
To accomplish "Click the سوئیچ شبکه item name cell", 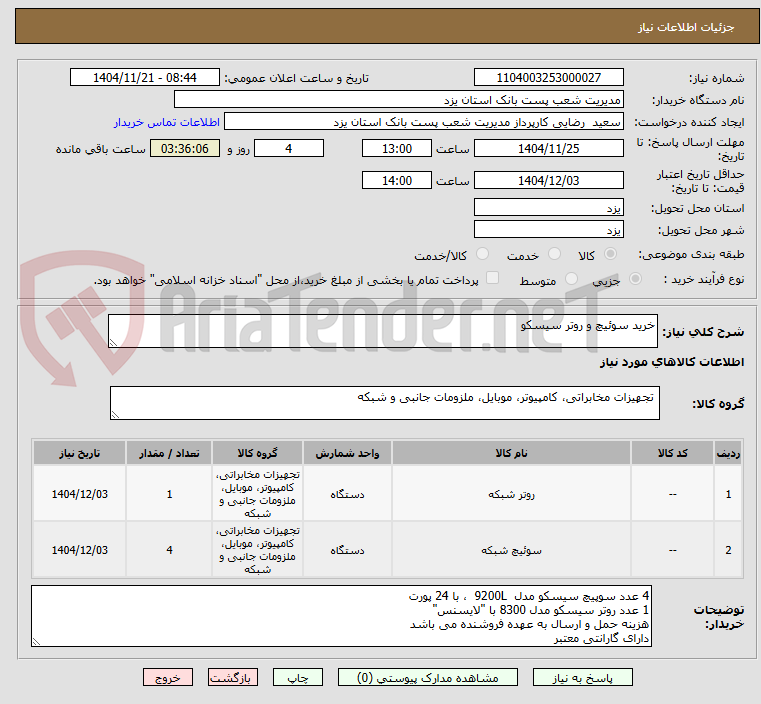I will point(511,550).
